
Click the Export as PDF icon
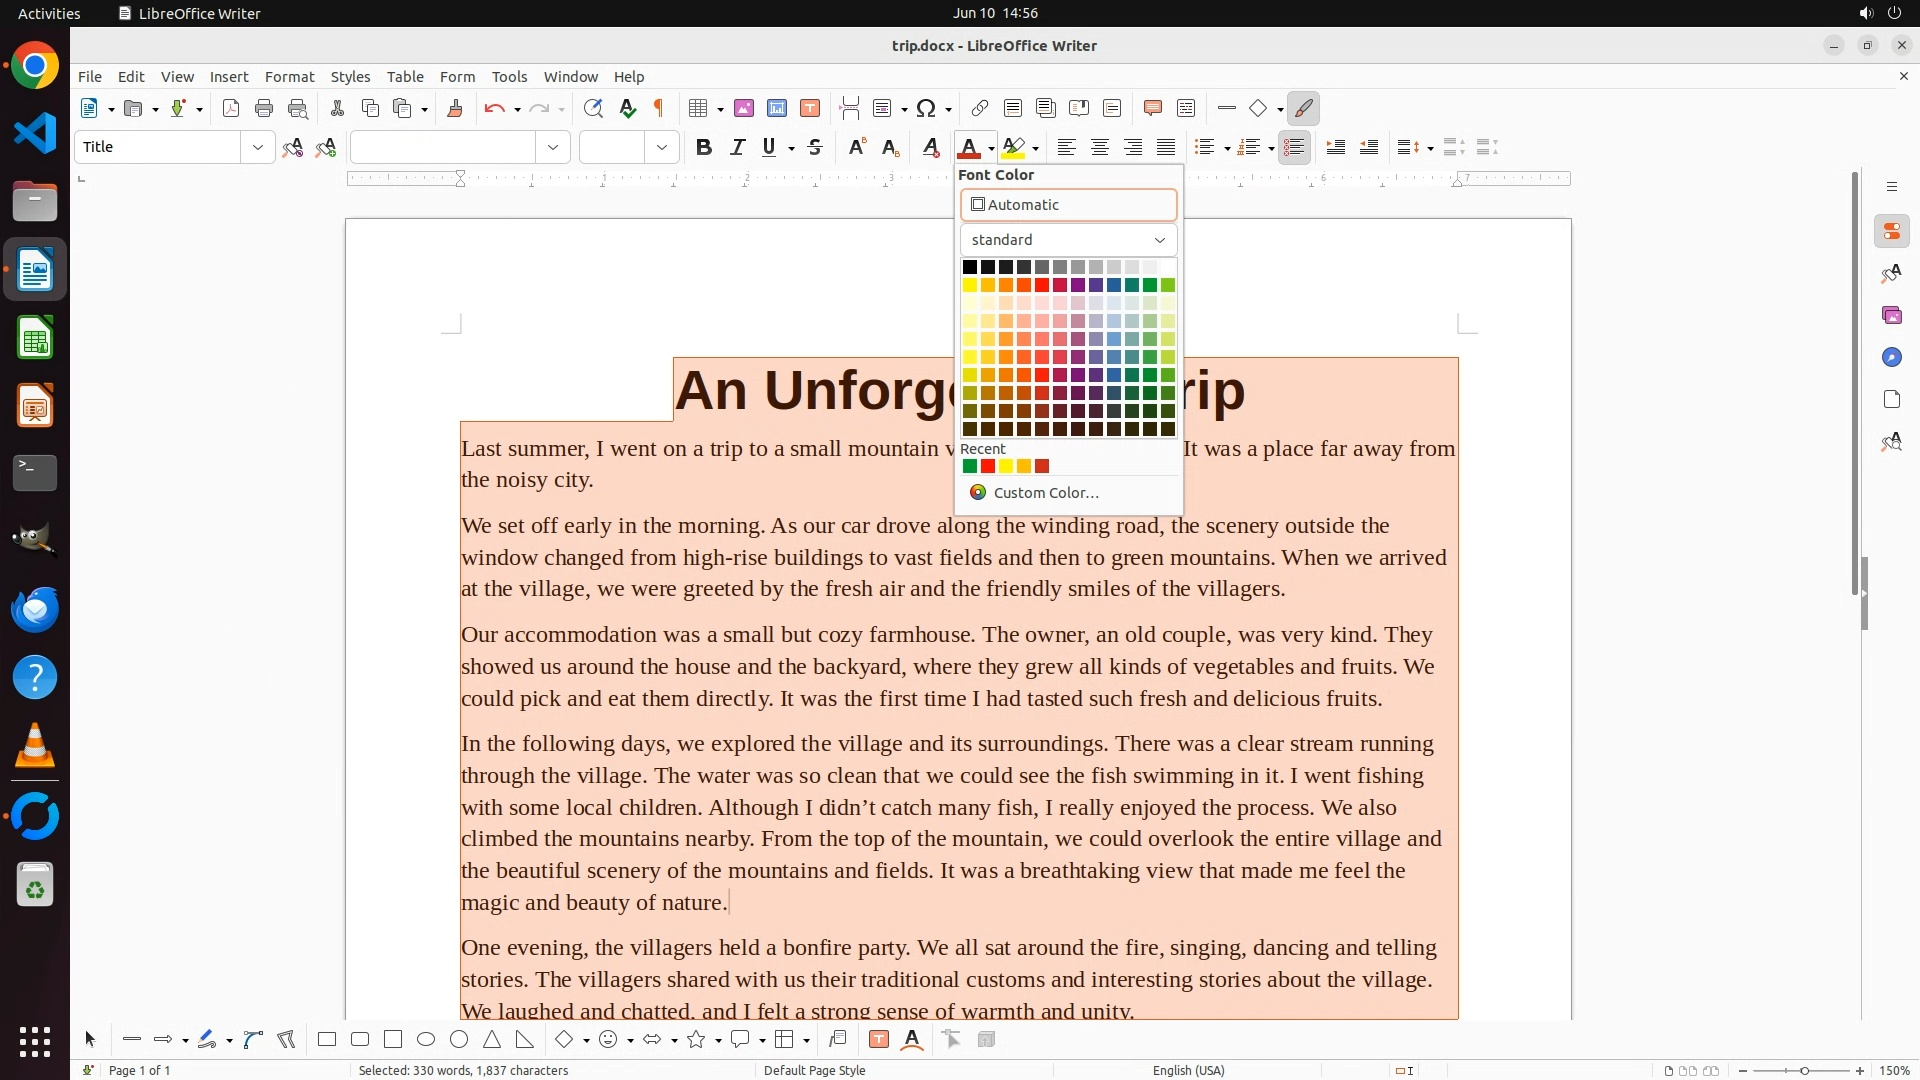pyautogui.click(x=231, y=109)
